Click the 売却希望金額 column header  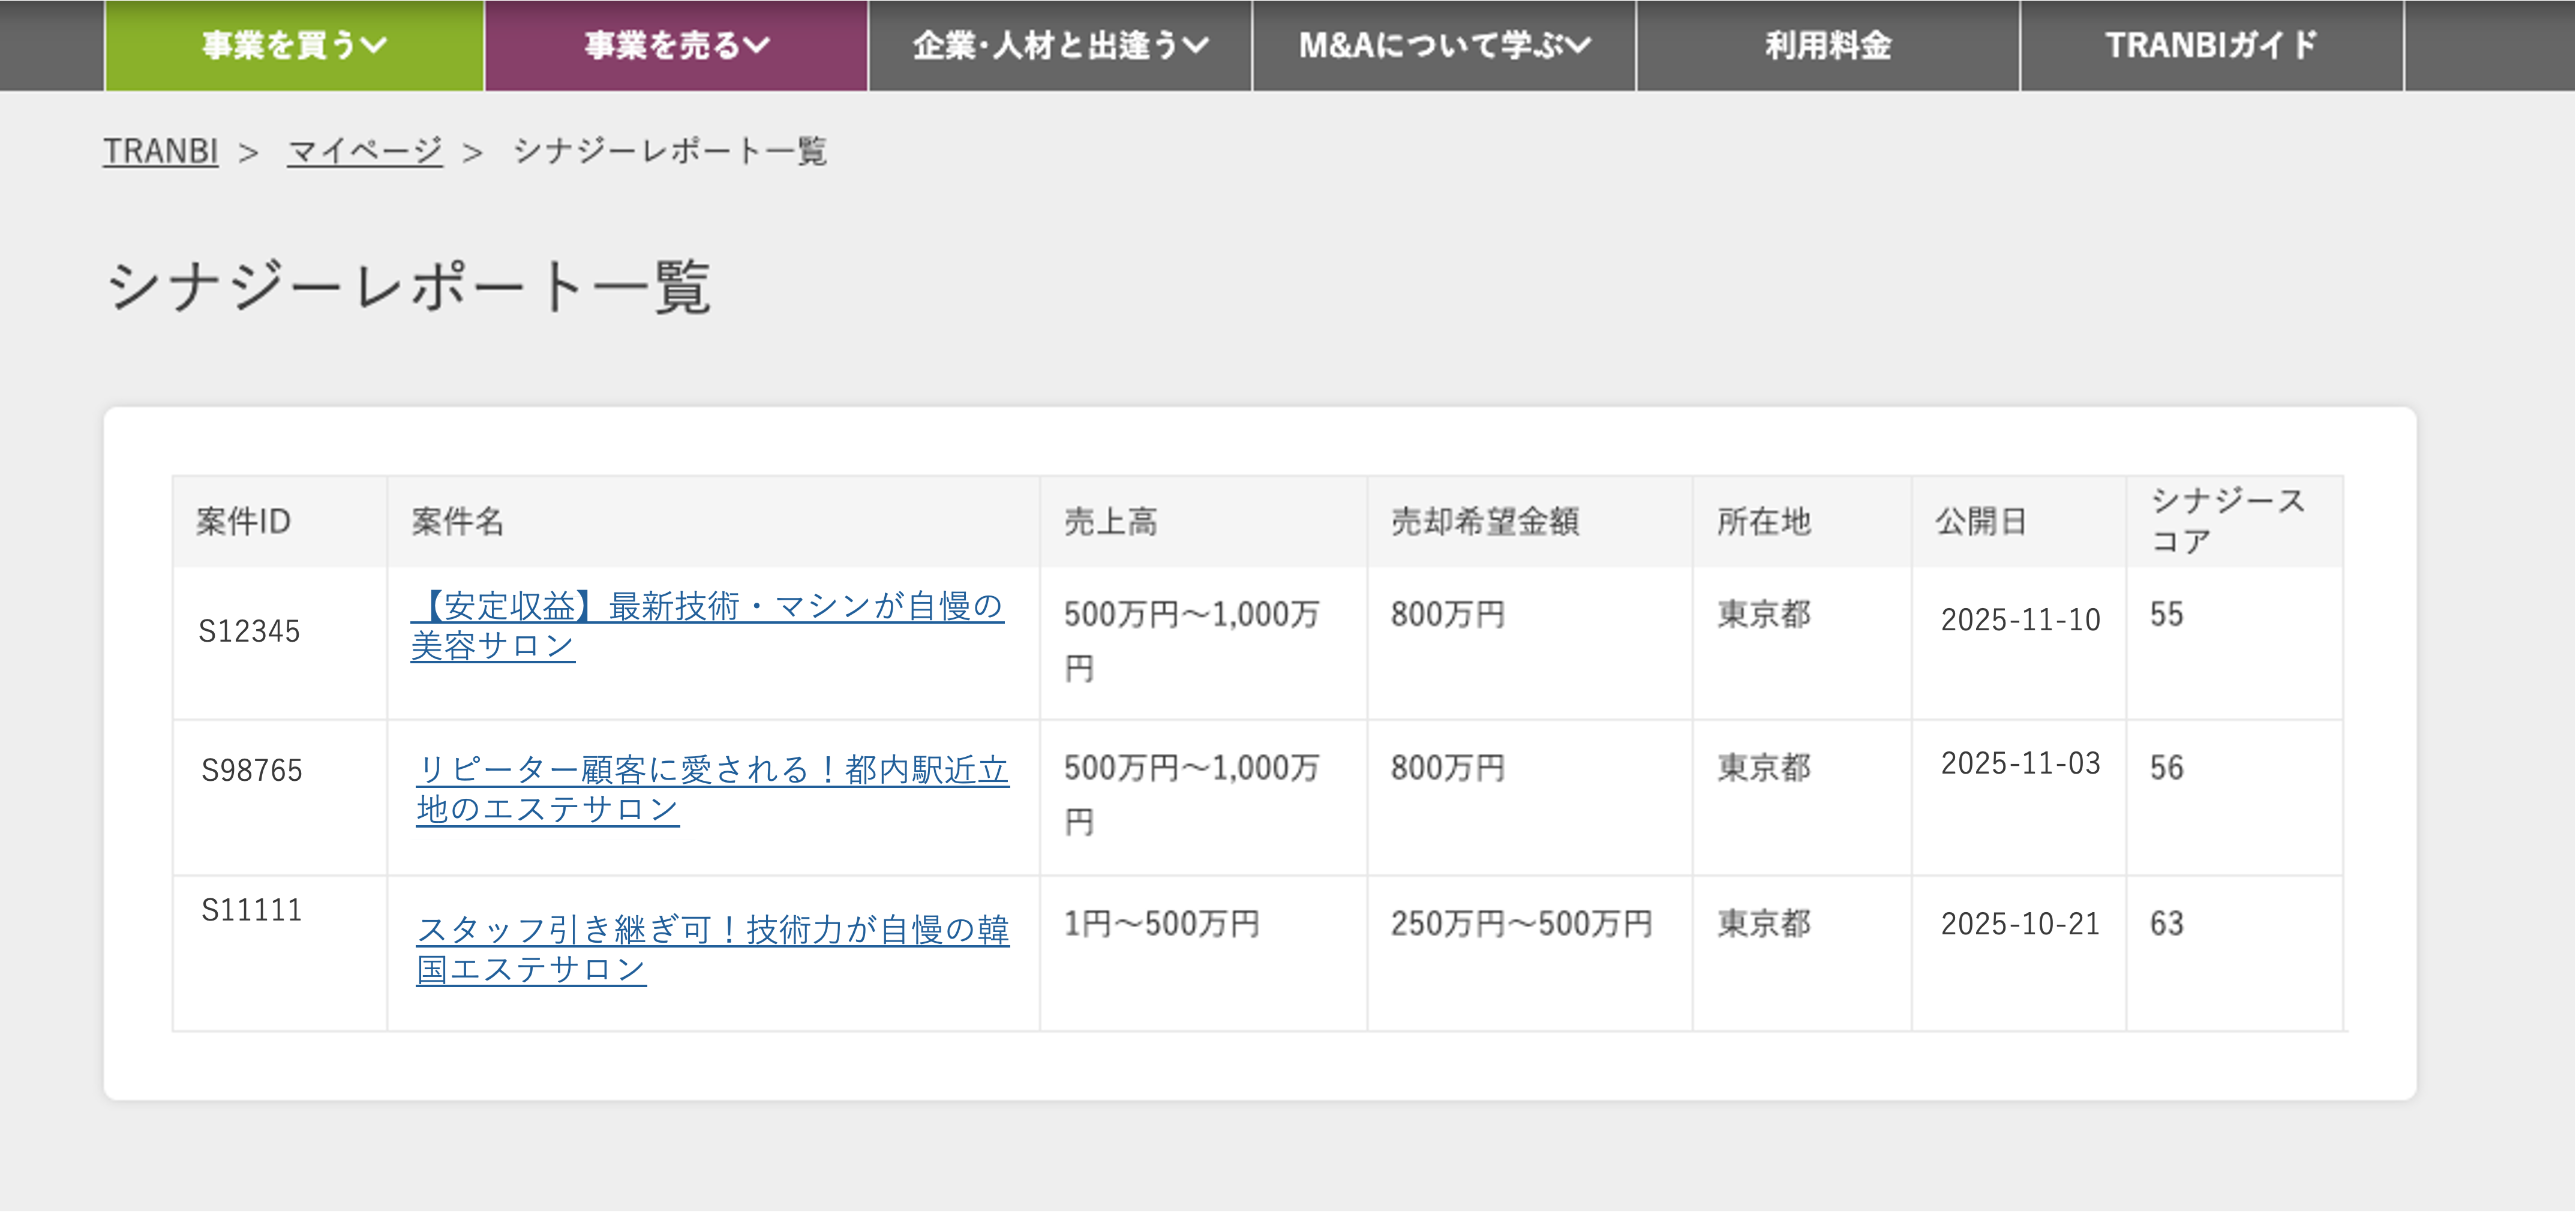tap(1484, 521)
